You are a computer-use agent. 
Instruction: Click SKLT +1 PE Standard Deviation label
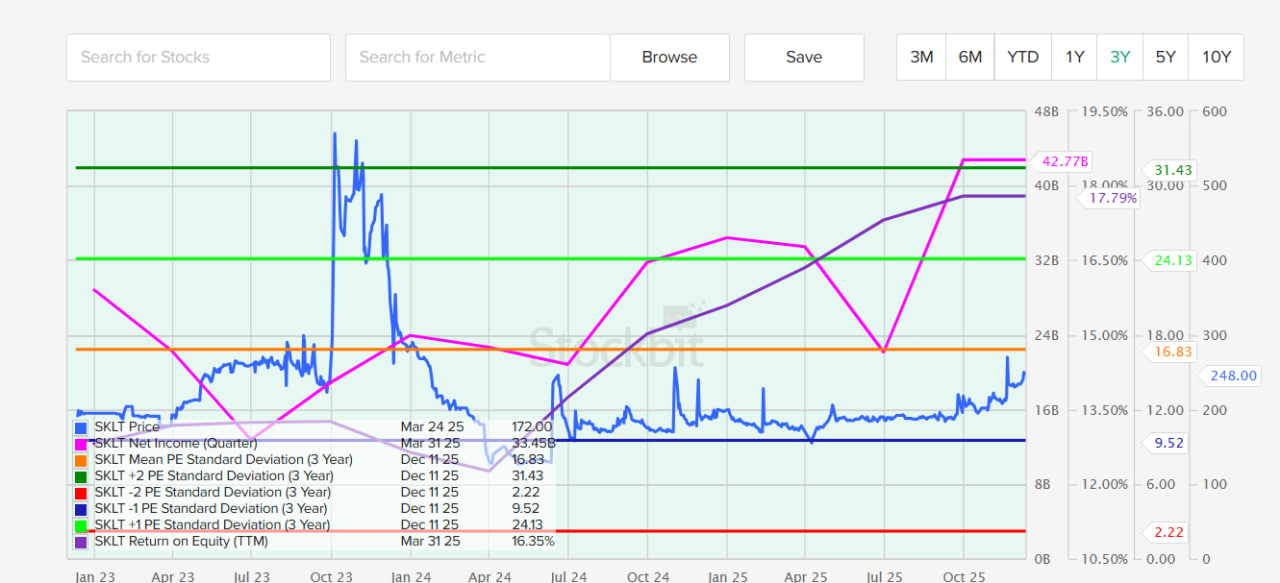(212, 525)
